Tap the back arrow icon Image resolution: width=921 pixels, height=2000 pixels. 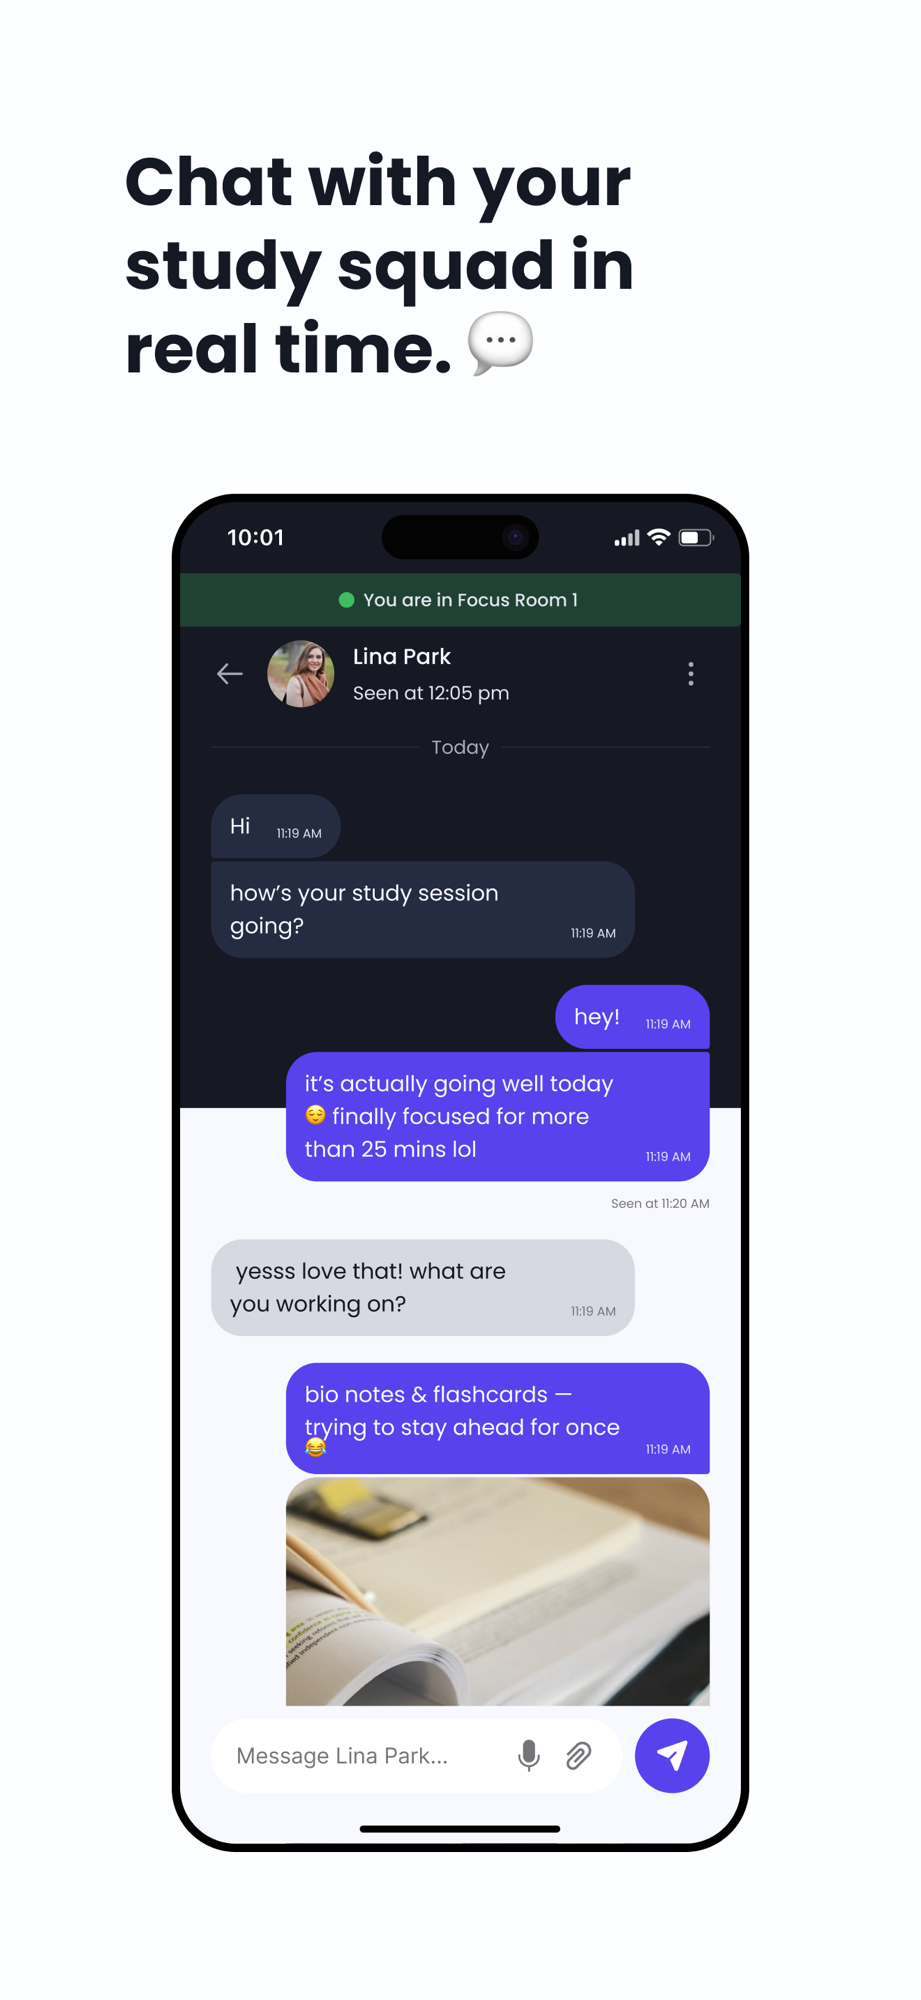click(x=230, y=674)
